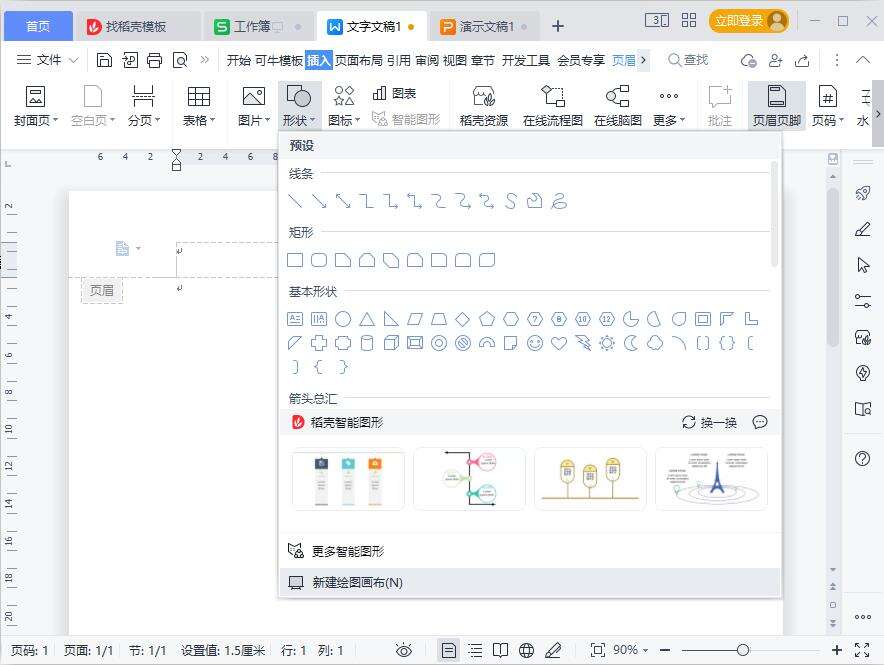884x665 pixels.
Task: Enable outline view in status bar
Action: click(475, 650)
